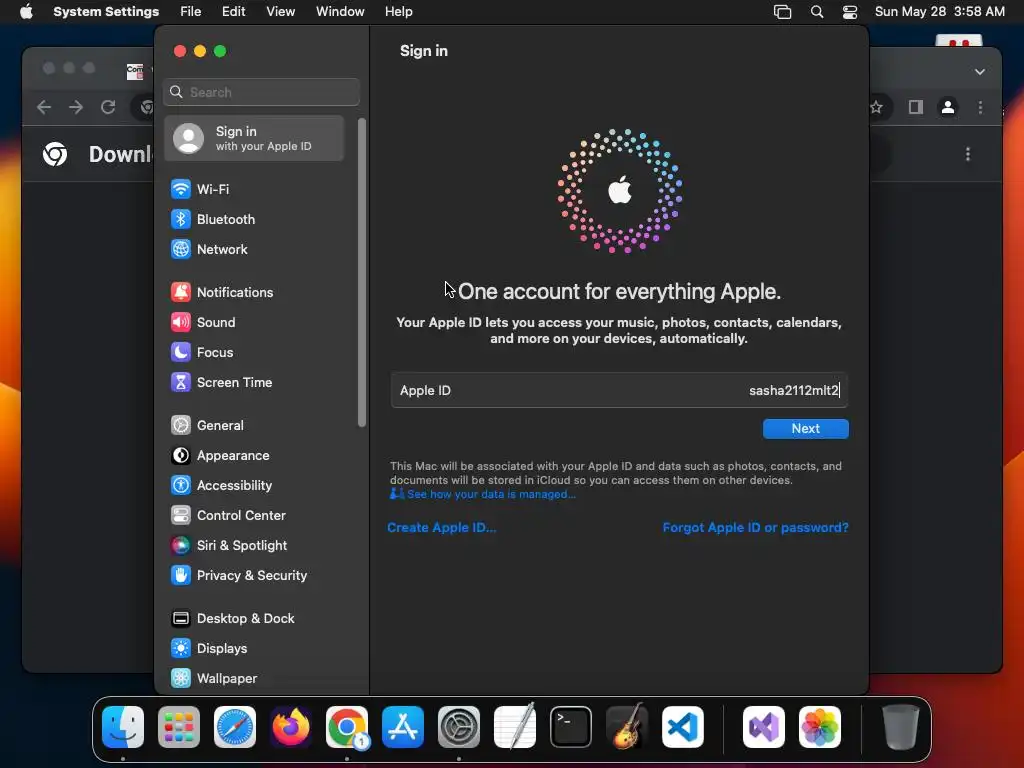Launch Safari from the Dock
Image resolution: width=1024 pixels, height=768 pixels.
pos(235,727)
